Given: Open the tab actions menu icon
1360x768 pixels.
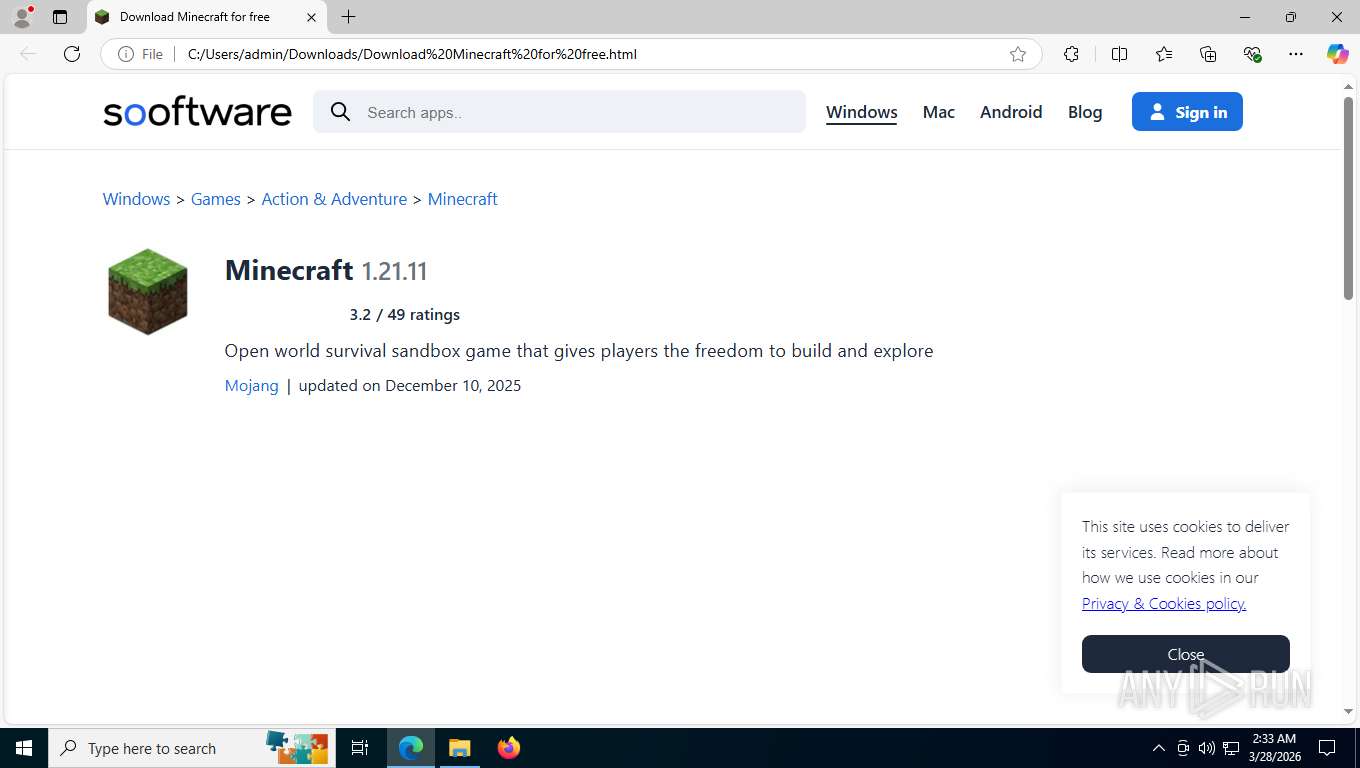Looking at the screenshot, I should click(60, 17).
